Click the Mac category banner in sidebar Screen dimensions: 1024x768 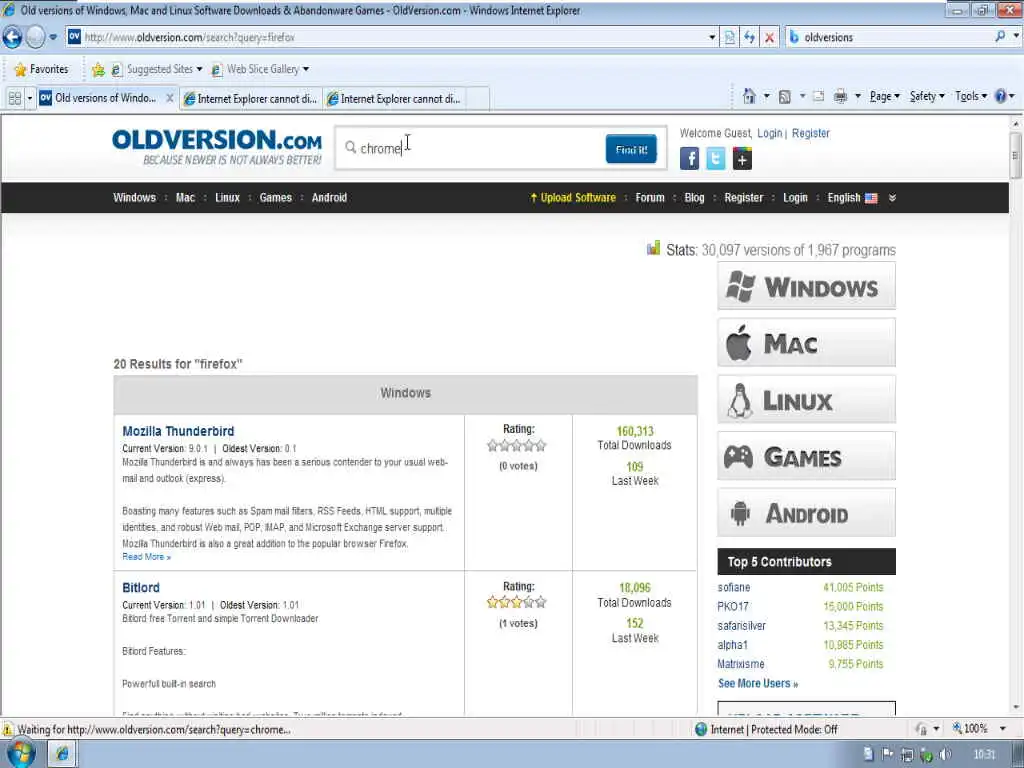(807, 343)
